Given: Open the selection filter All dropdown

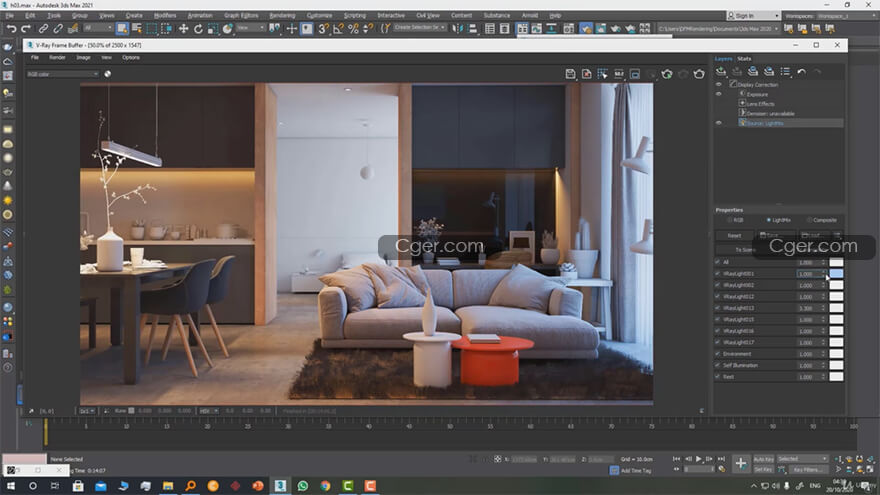Looking at the screenshot, I should coord(98,28).
